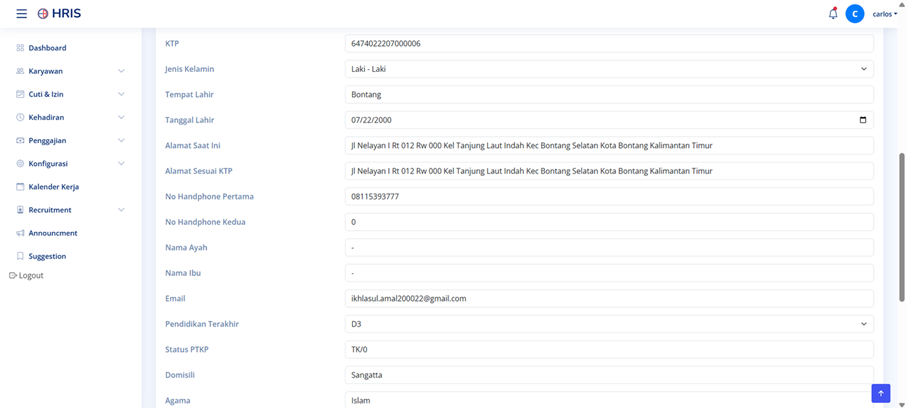The image size is (906, 408).
Task: Open the notification bell
Action: click(x=833, y=13)
